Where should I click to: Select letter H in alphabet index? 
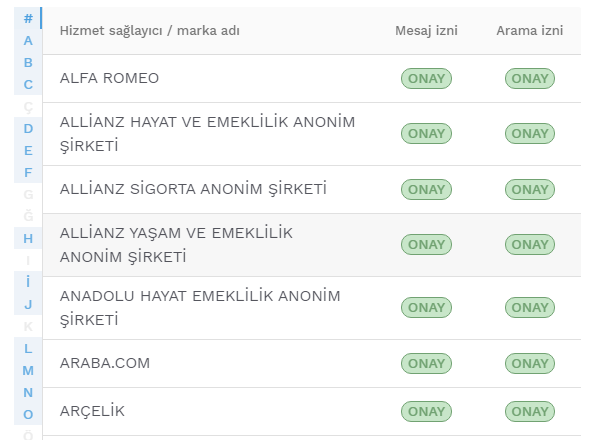pos(28,238)
